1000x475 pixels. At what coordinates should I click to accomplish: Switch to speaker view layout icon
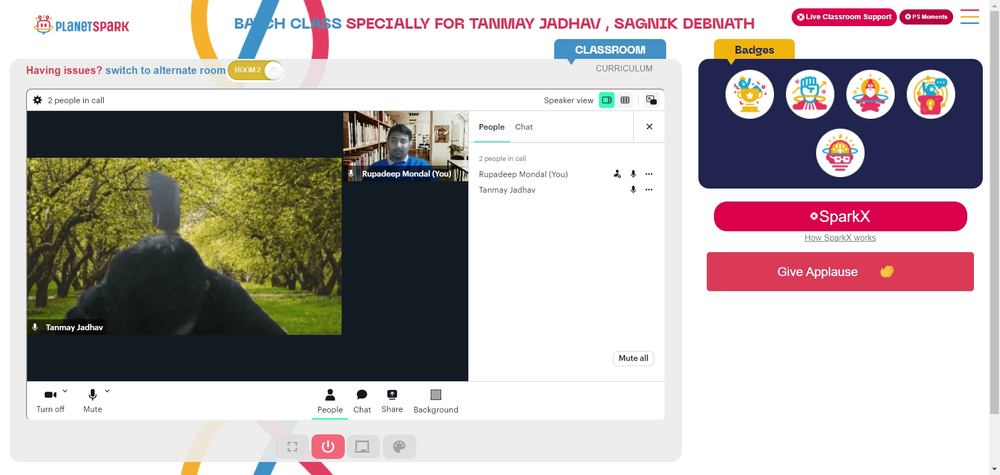[607, 100]
